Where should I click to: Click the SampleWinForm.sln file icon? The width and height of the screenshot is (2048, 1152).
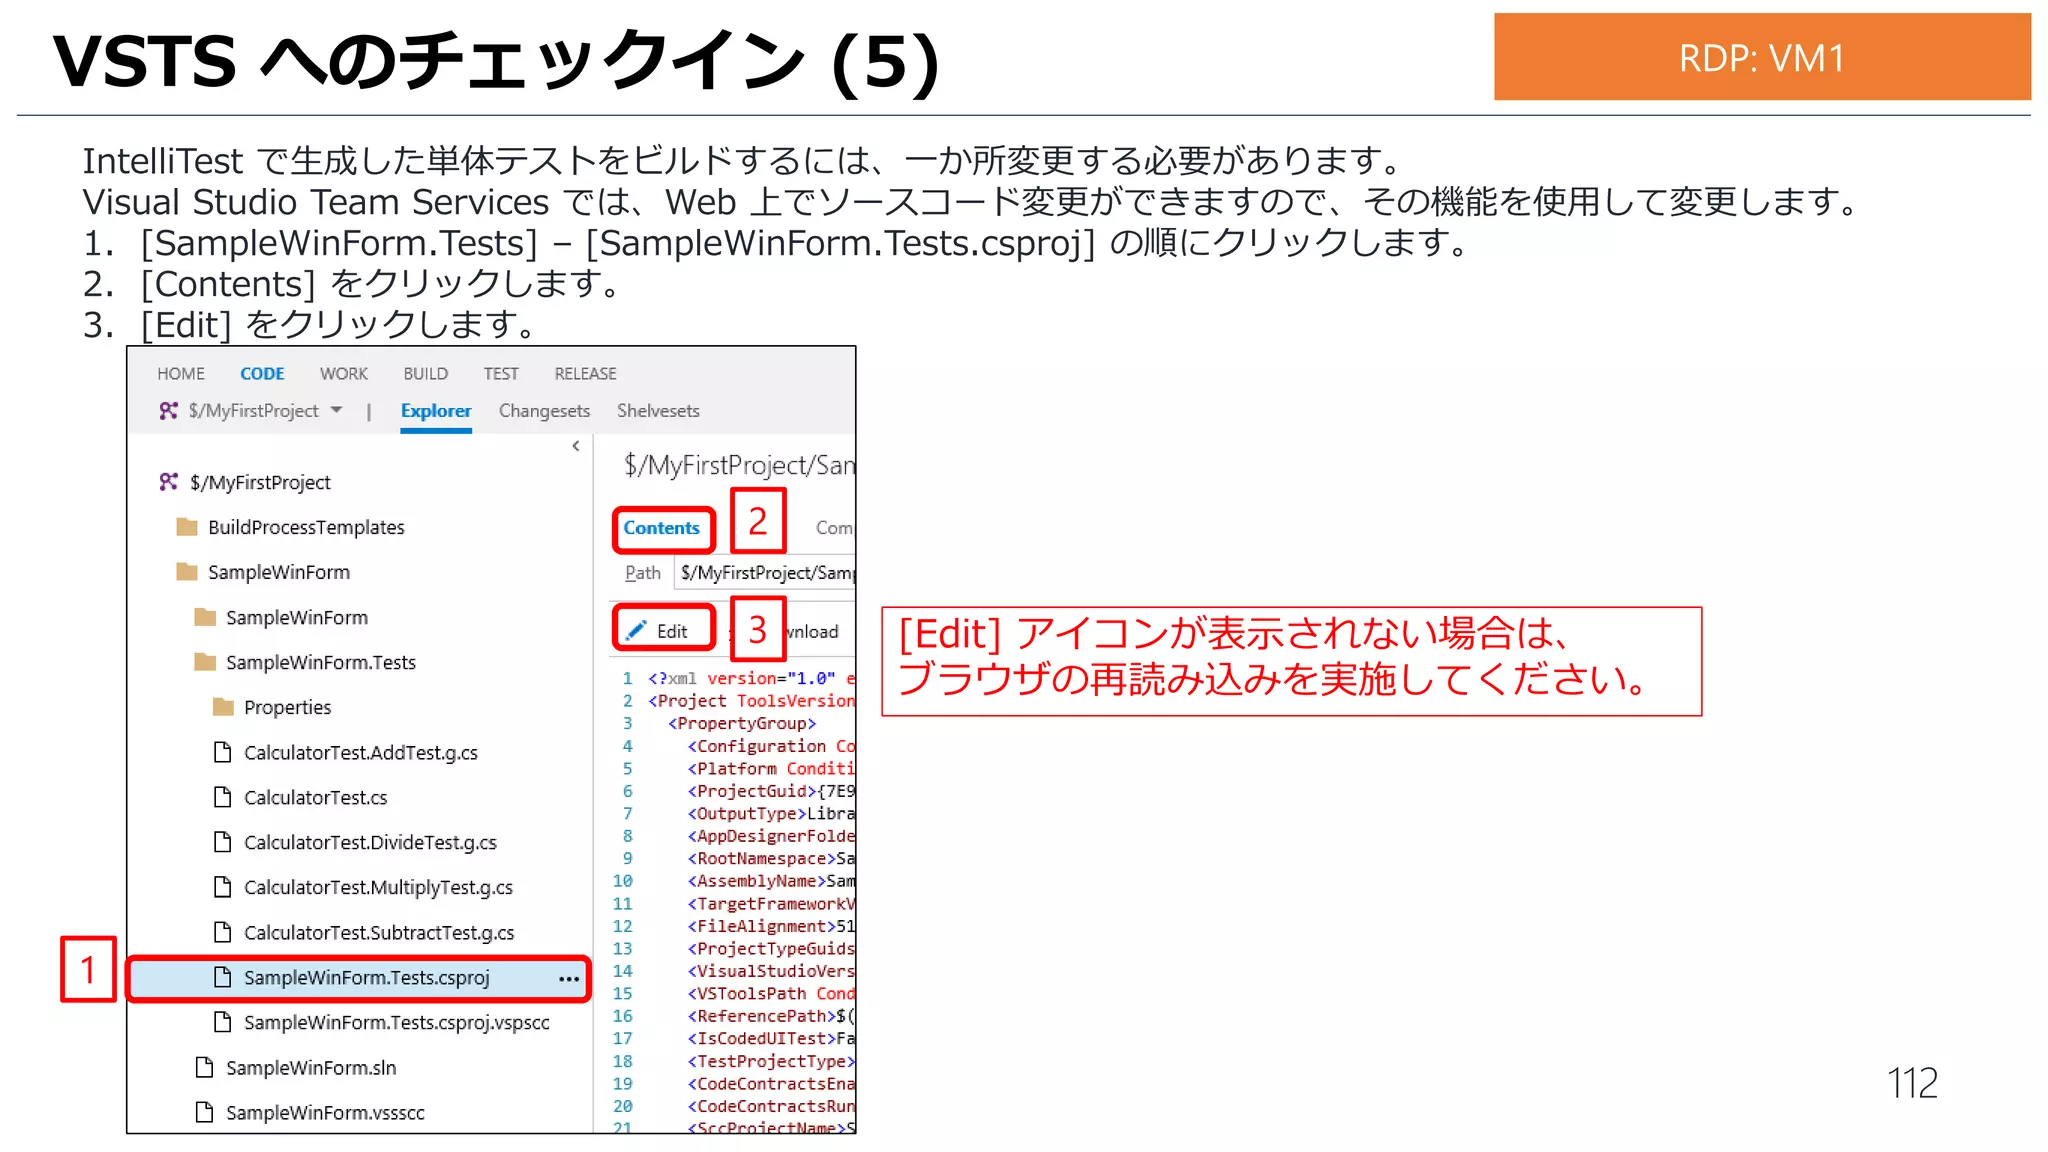coord(205,1067)
